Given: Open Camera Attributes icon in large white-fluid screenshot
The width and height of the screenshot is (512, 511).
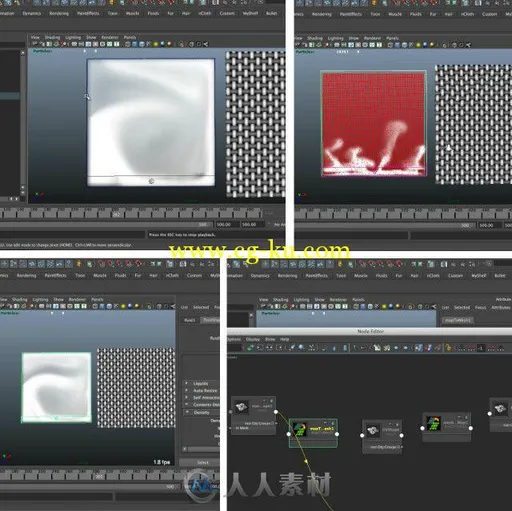Looking at the screenshot, I should pyautogui.click(x=42, y=44).
